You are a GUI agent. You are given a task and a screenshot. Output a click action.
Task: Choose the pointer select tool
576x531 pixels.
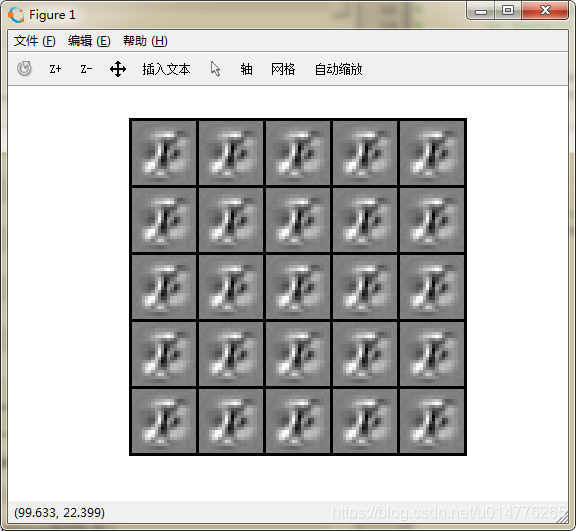[x=216, y=69]
